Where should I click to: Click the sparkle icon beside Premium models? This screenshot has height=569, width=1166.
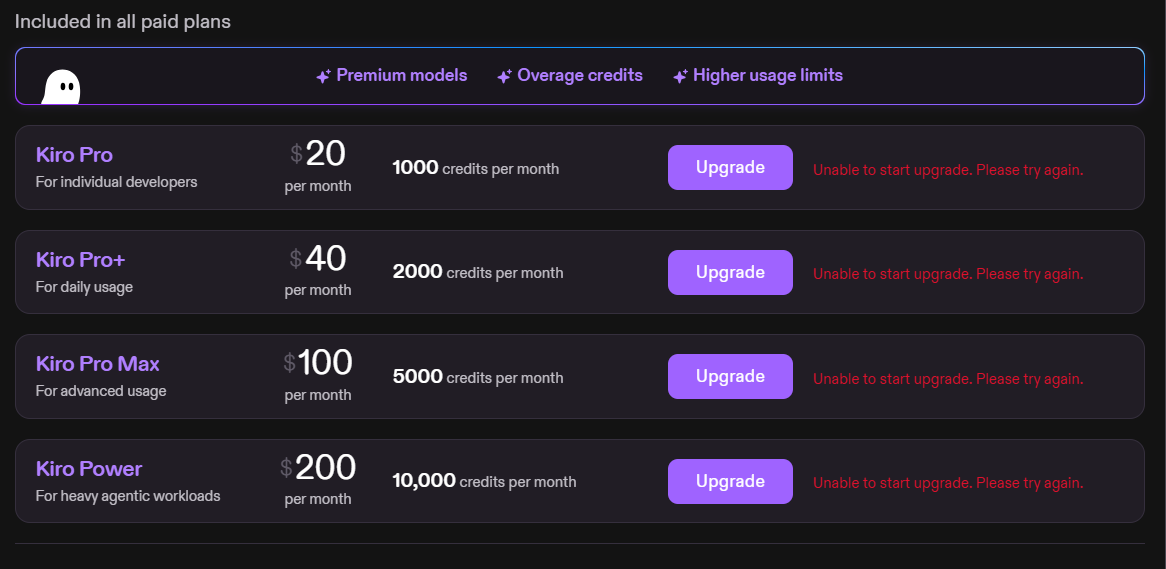click(x=323, y=77)
